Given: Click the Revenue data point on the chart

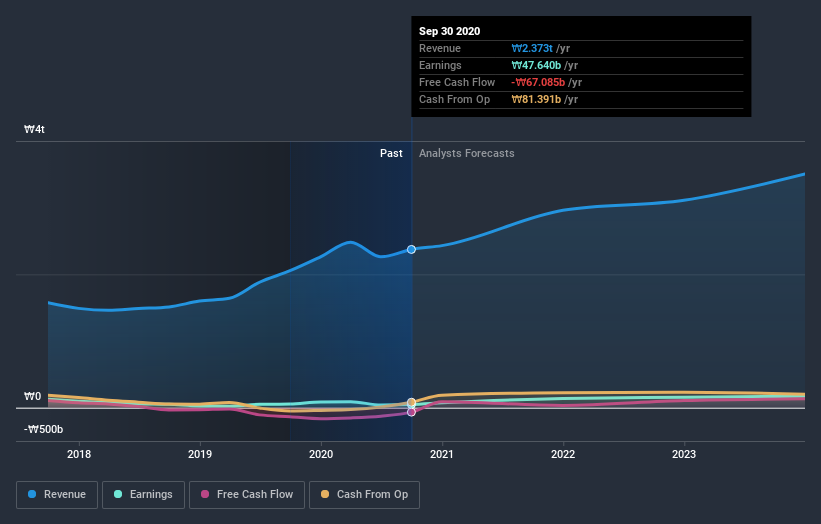Looking at the screenshot, I should coord(412,249).
